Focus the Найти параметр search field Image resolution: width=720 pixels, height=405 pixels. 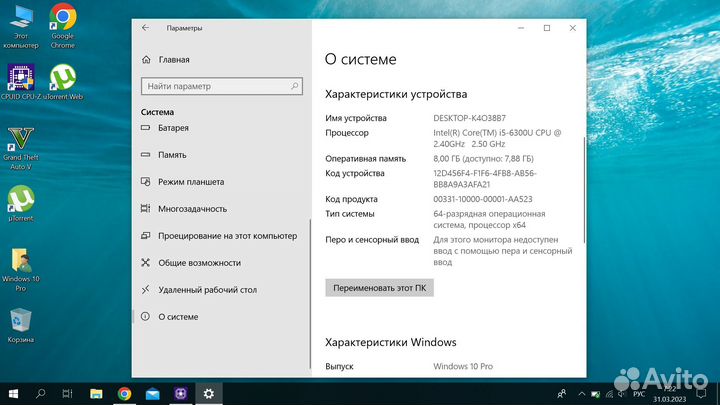(222, 86)
